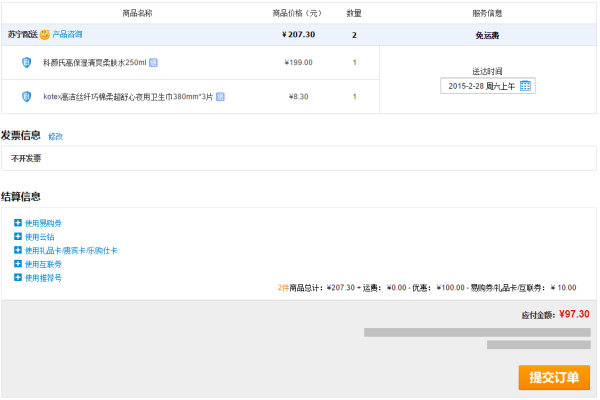Open the 产品咨询 link
This screenshot has height=400, width=600.
67,34
